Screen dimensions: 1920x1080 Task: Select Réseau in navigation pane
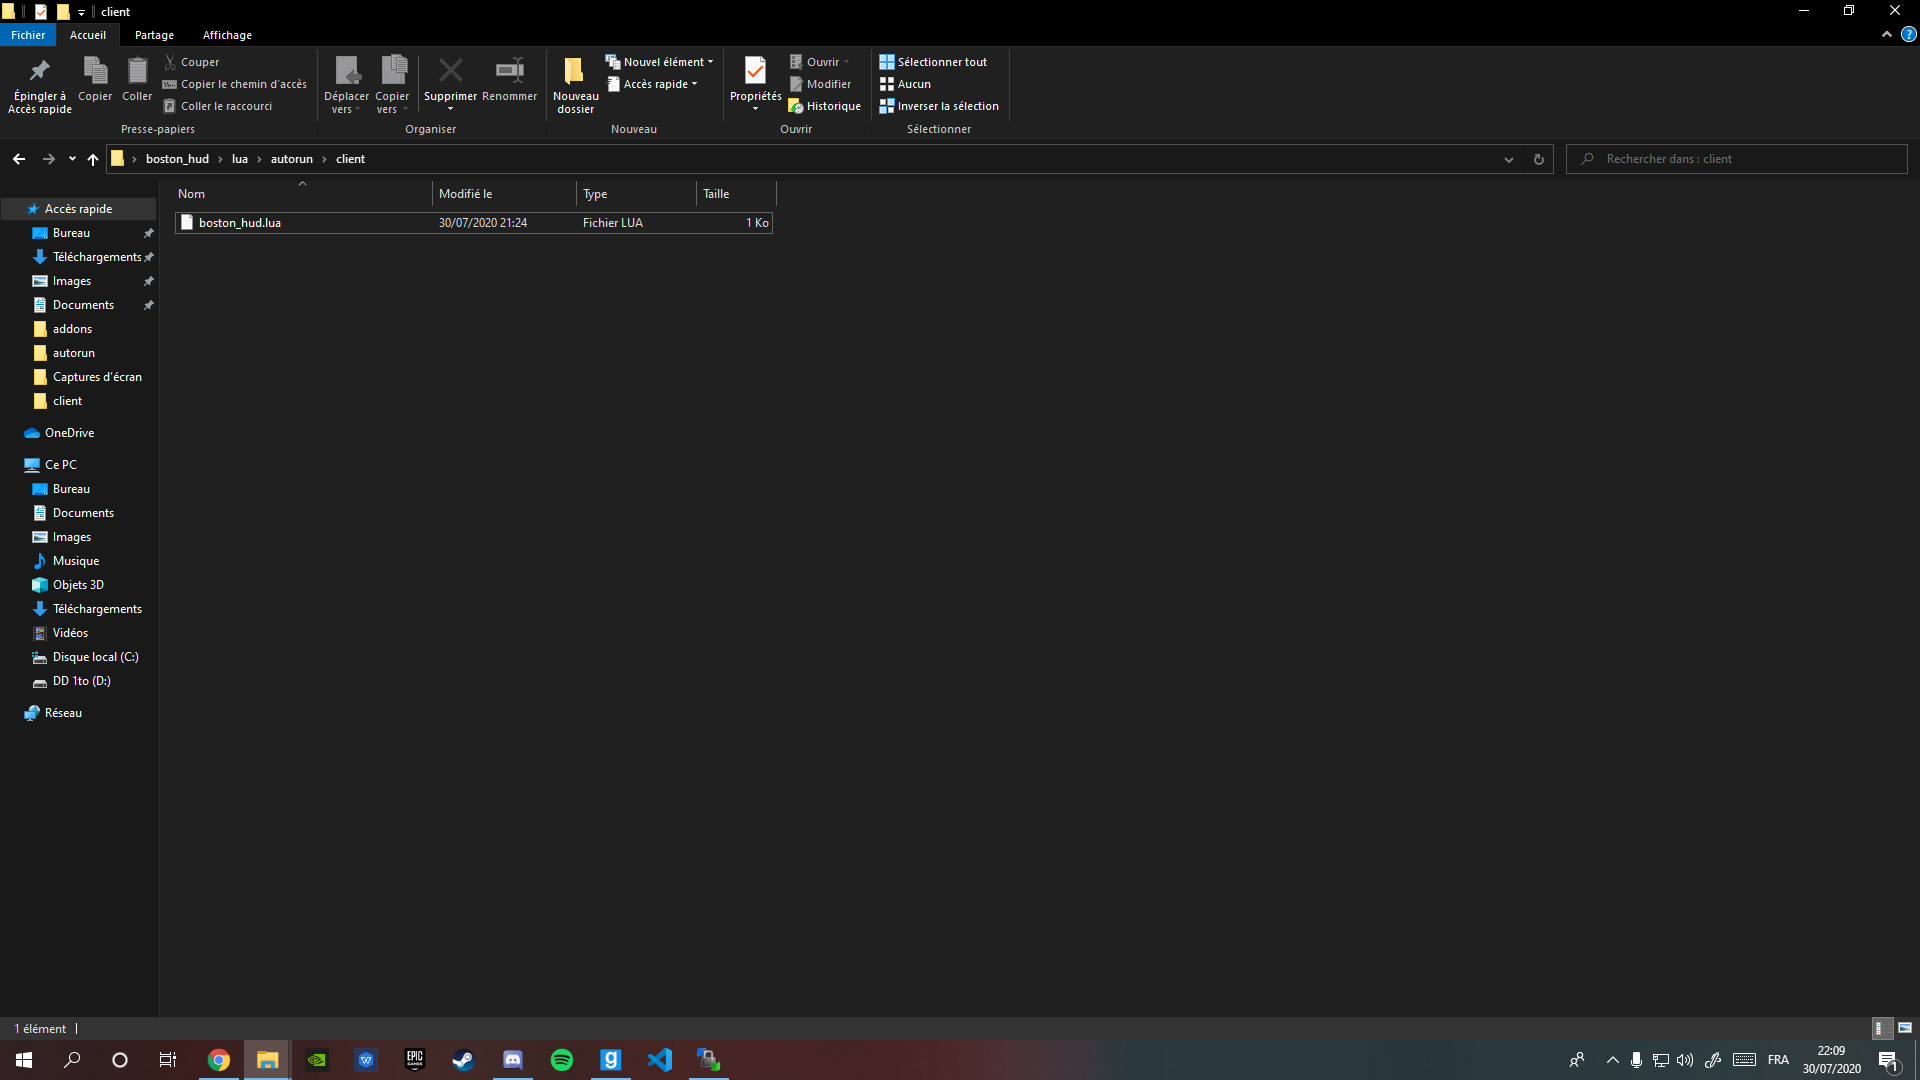tap(63, 713)
